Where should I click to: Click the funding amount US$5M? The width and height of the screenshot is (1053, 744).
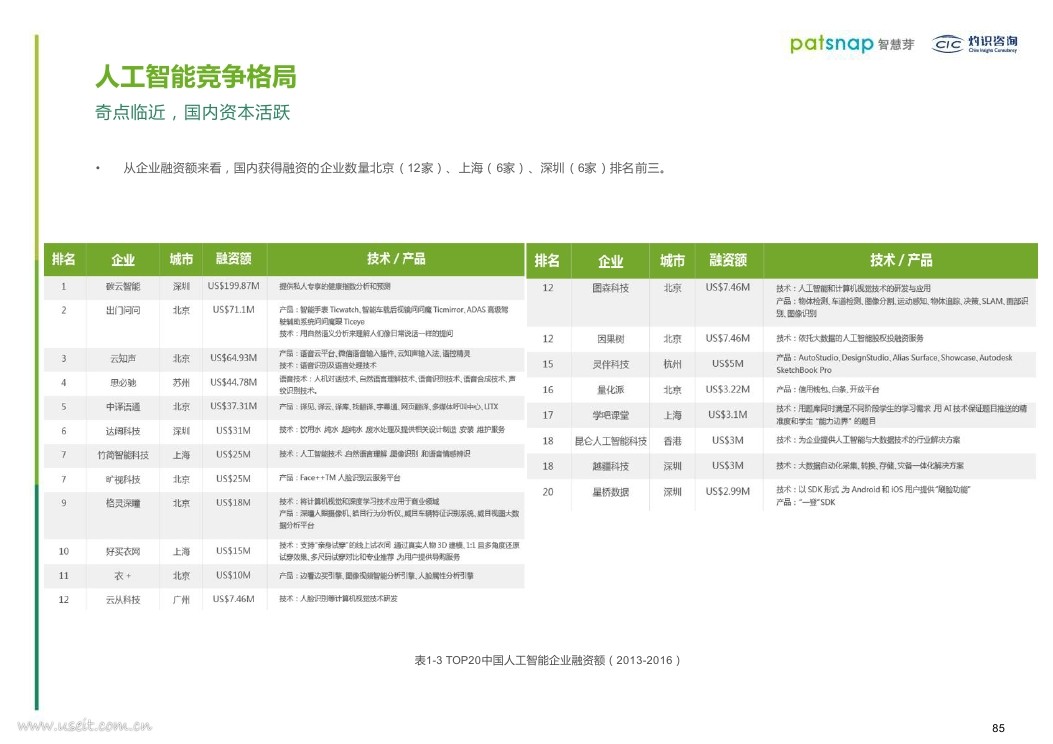[727, 364]
